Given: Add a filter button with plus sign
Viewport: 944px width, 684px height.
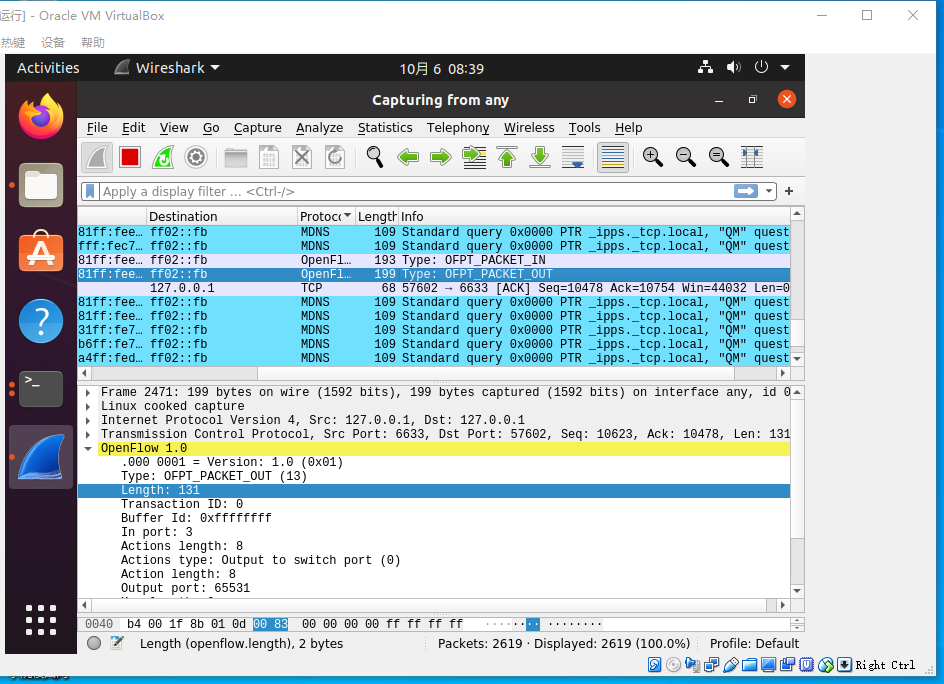Looking at the screenshot, I should click(x=789, y=191).
